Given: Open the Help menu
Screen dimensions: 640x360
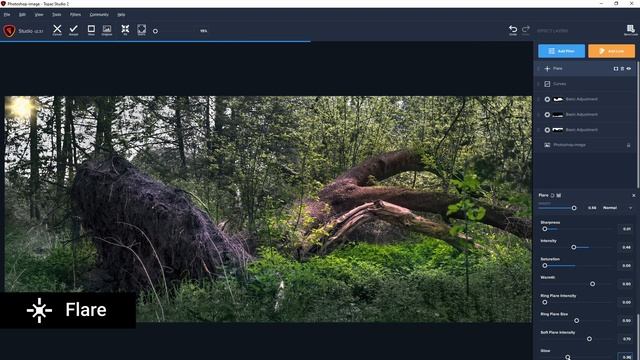Looking at the screenshot, I should [x=121, y=14].
